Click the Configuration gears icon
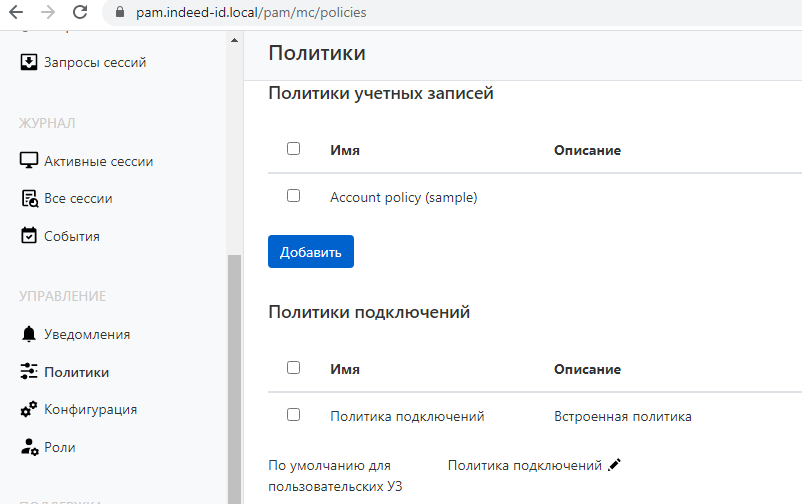Screen dimensions: 802x504 pos(29,409)
